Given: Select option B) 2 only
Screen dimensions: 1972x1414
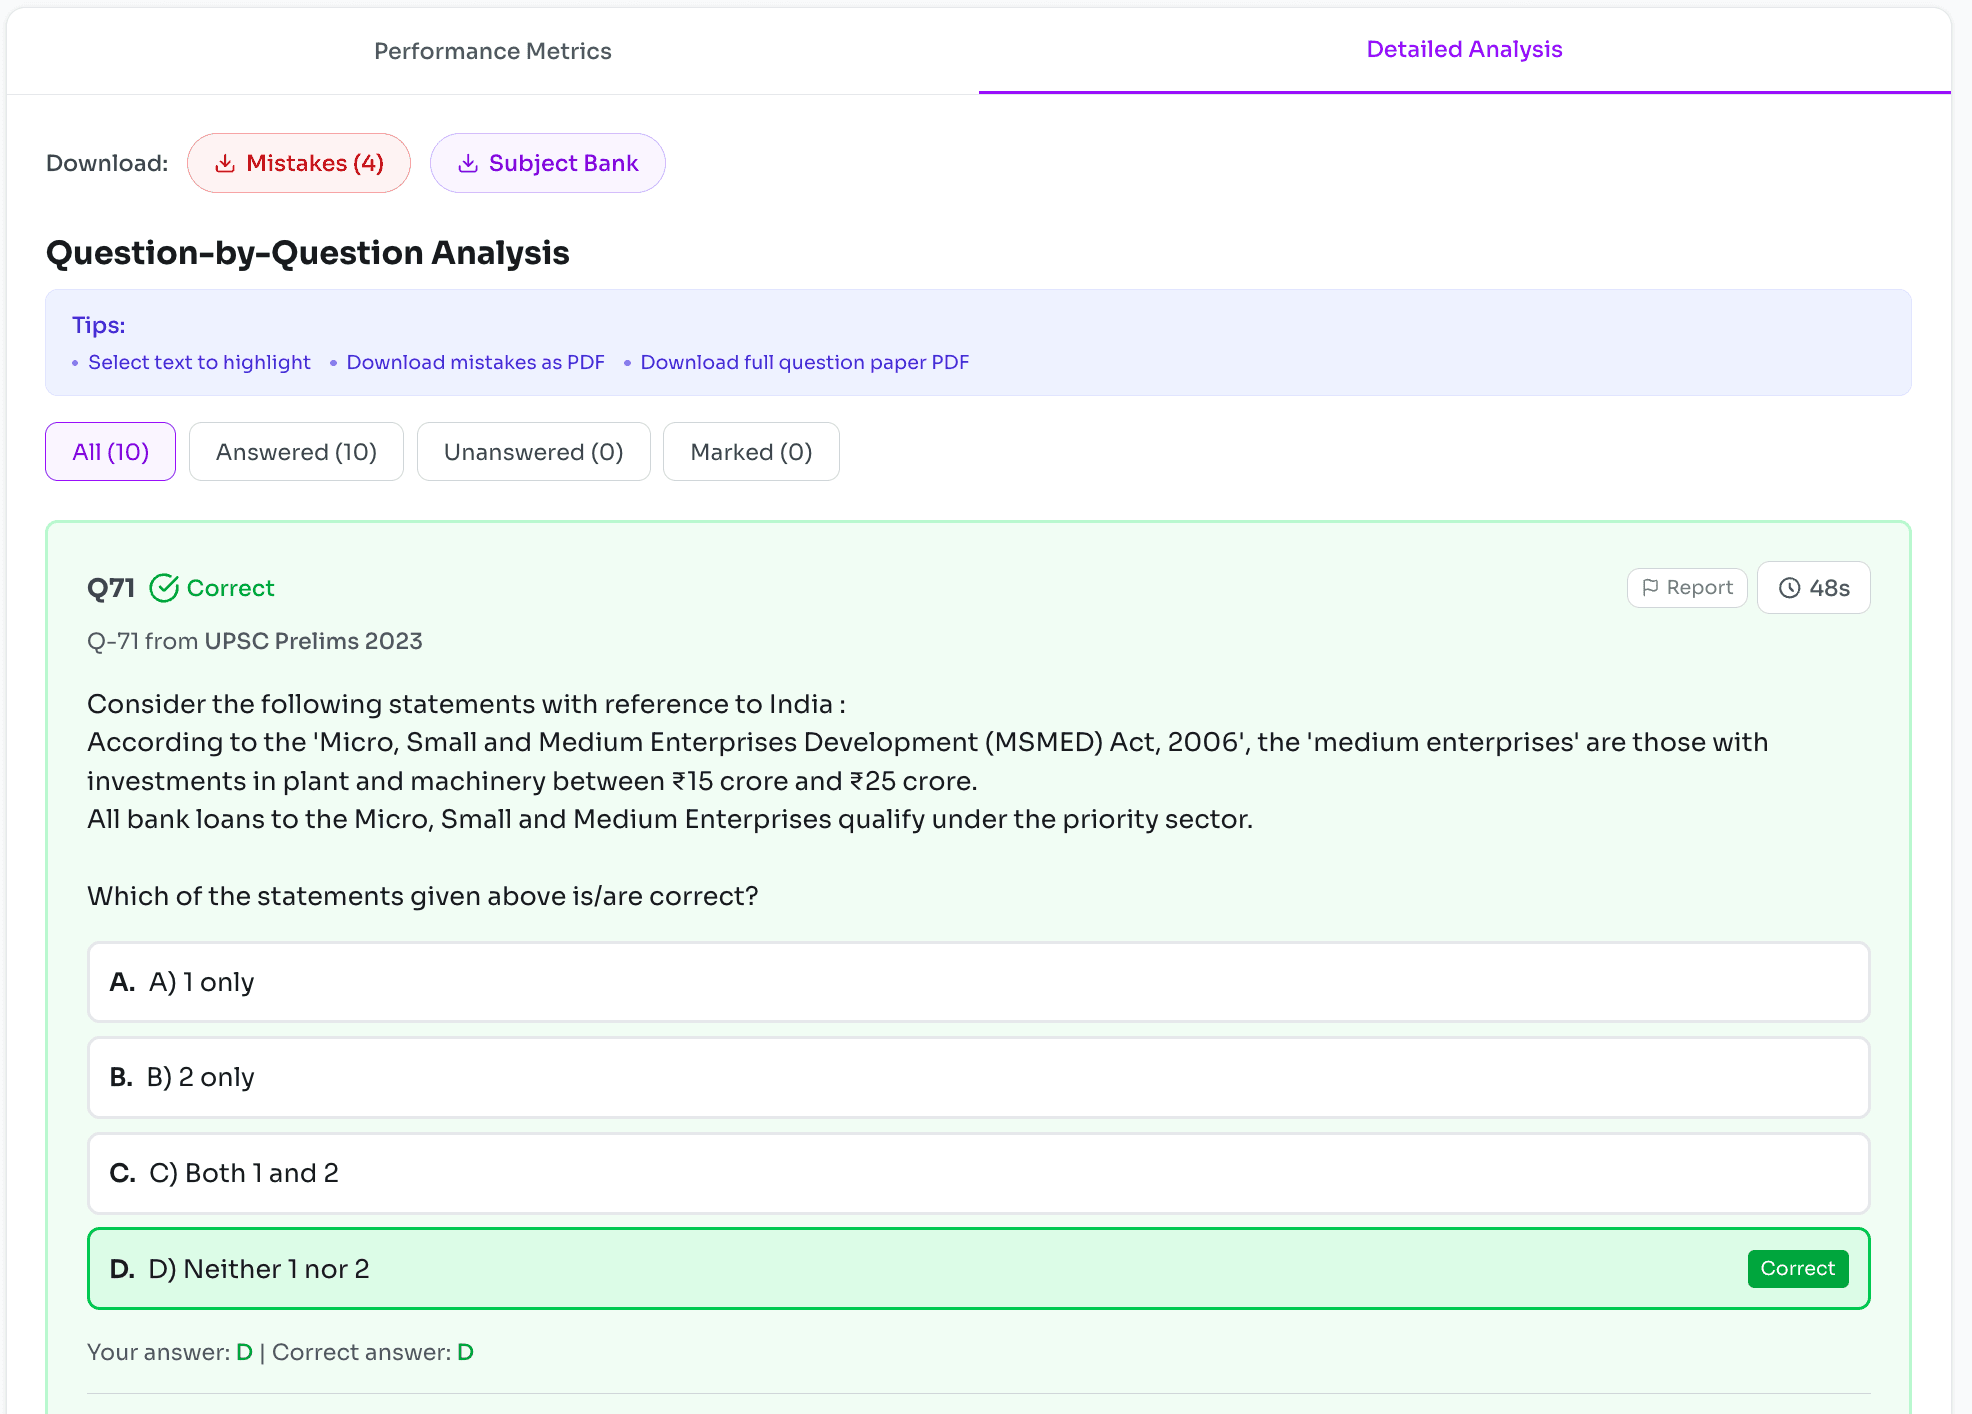Looking at the screenshot, I should pyautogui.click(x=978, y=1077).
